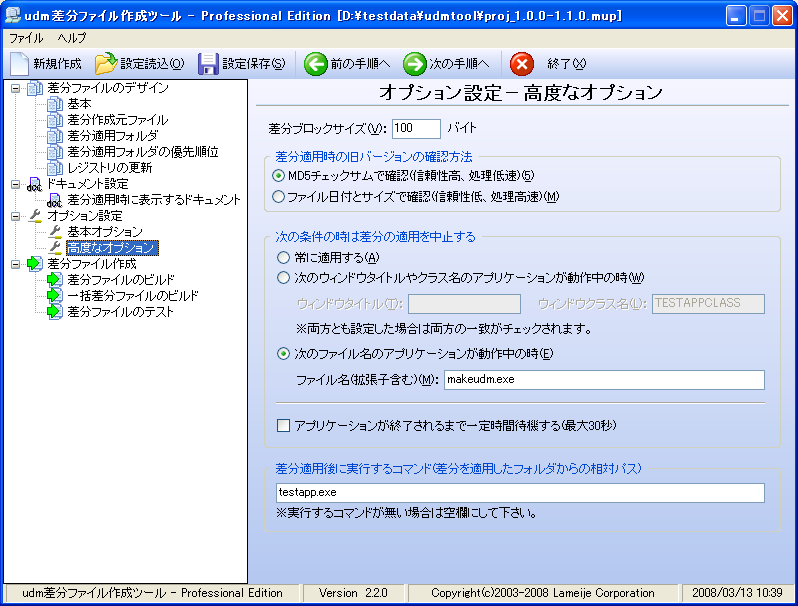
Task: Select MD5チェックサムで確認 radio button
Action: [x=279, y=175]
